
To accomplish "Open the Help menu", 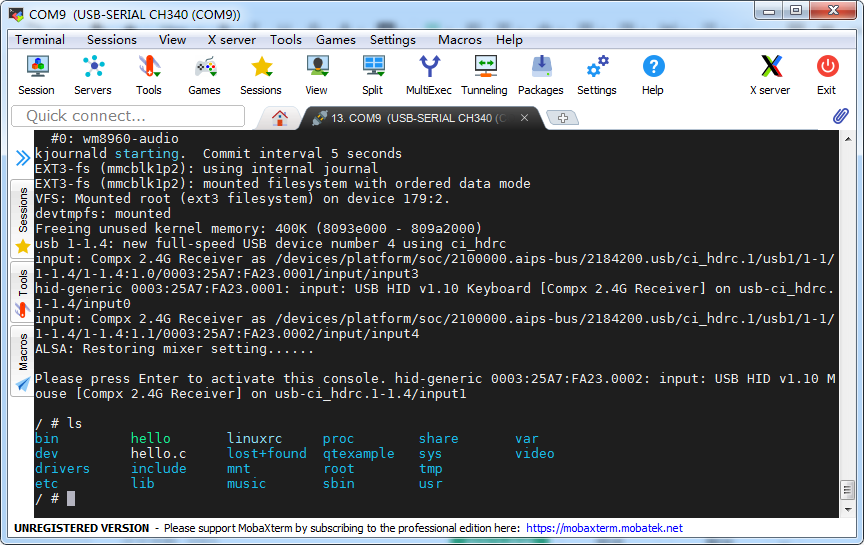I will pos(509,40).
